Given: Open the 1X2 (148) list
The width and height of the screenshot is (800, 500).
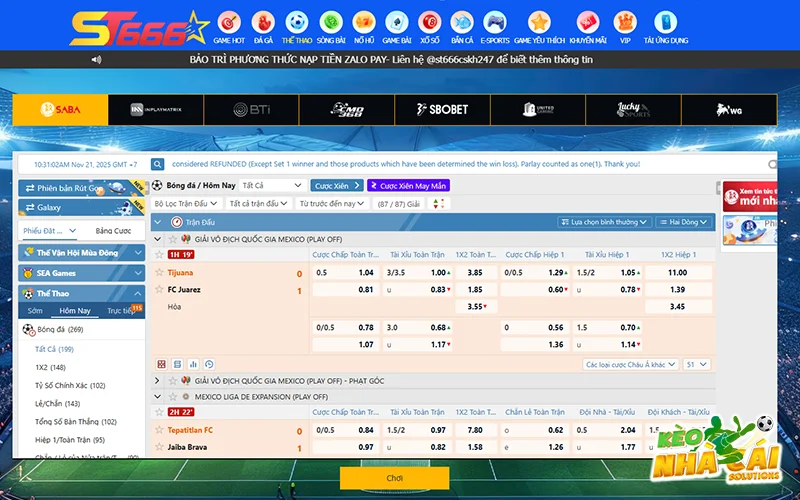Looking at the screenshot, I should (50, 367).
